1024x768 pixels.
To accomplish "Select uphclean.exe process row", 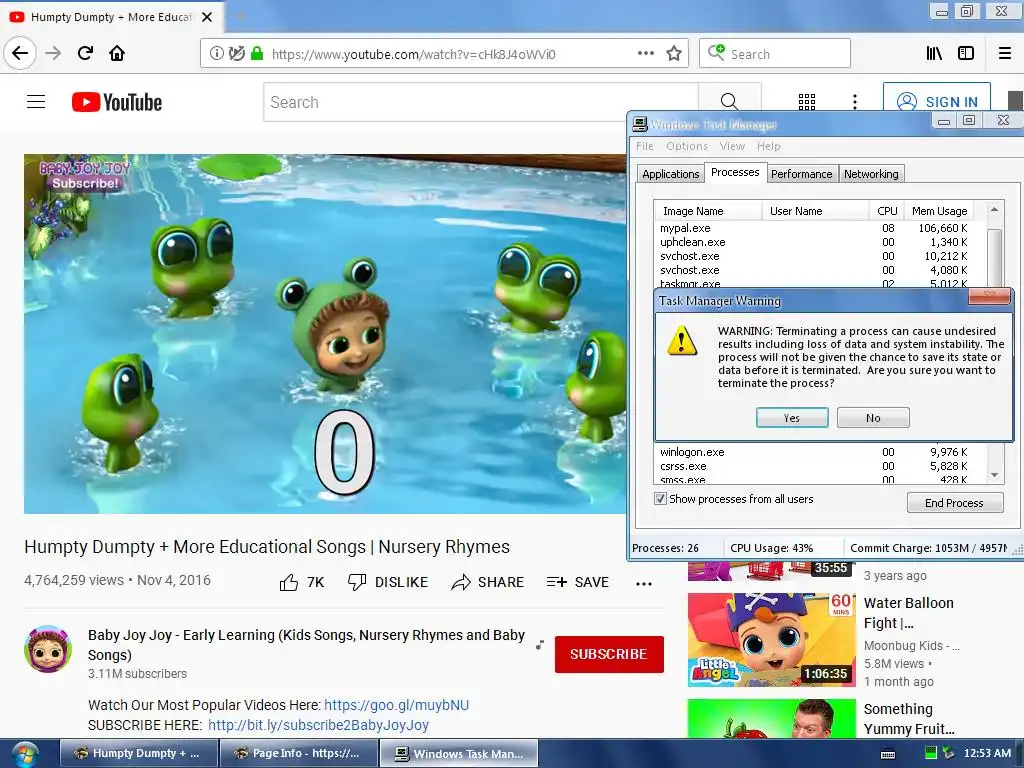I will (814, 242).
